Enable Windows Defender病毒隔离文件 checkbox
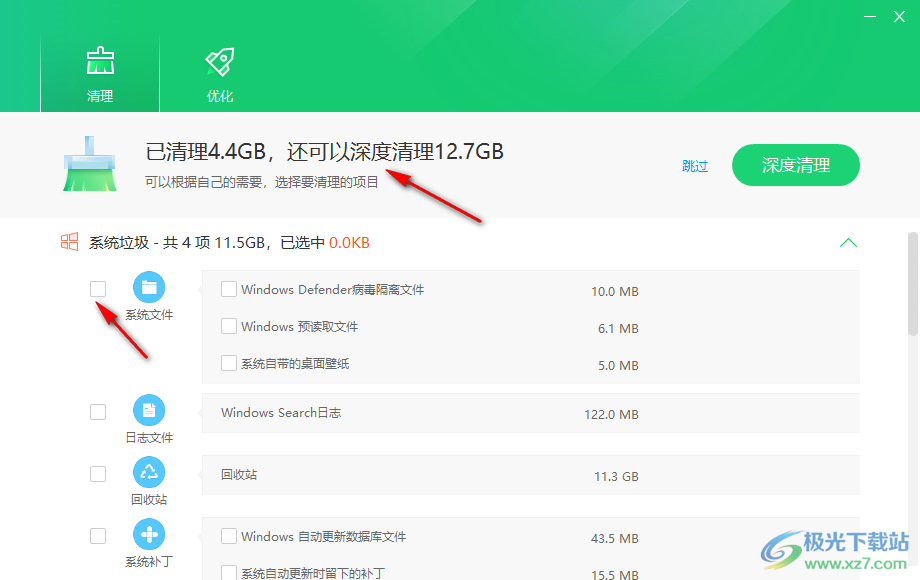 point(229,289)
